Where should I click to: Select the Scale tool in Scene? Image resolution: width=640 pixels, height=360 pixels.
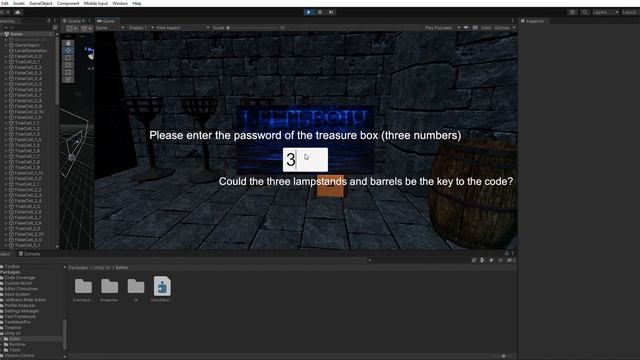68,65
